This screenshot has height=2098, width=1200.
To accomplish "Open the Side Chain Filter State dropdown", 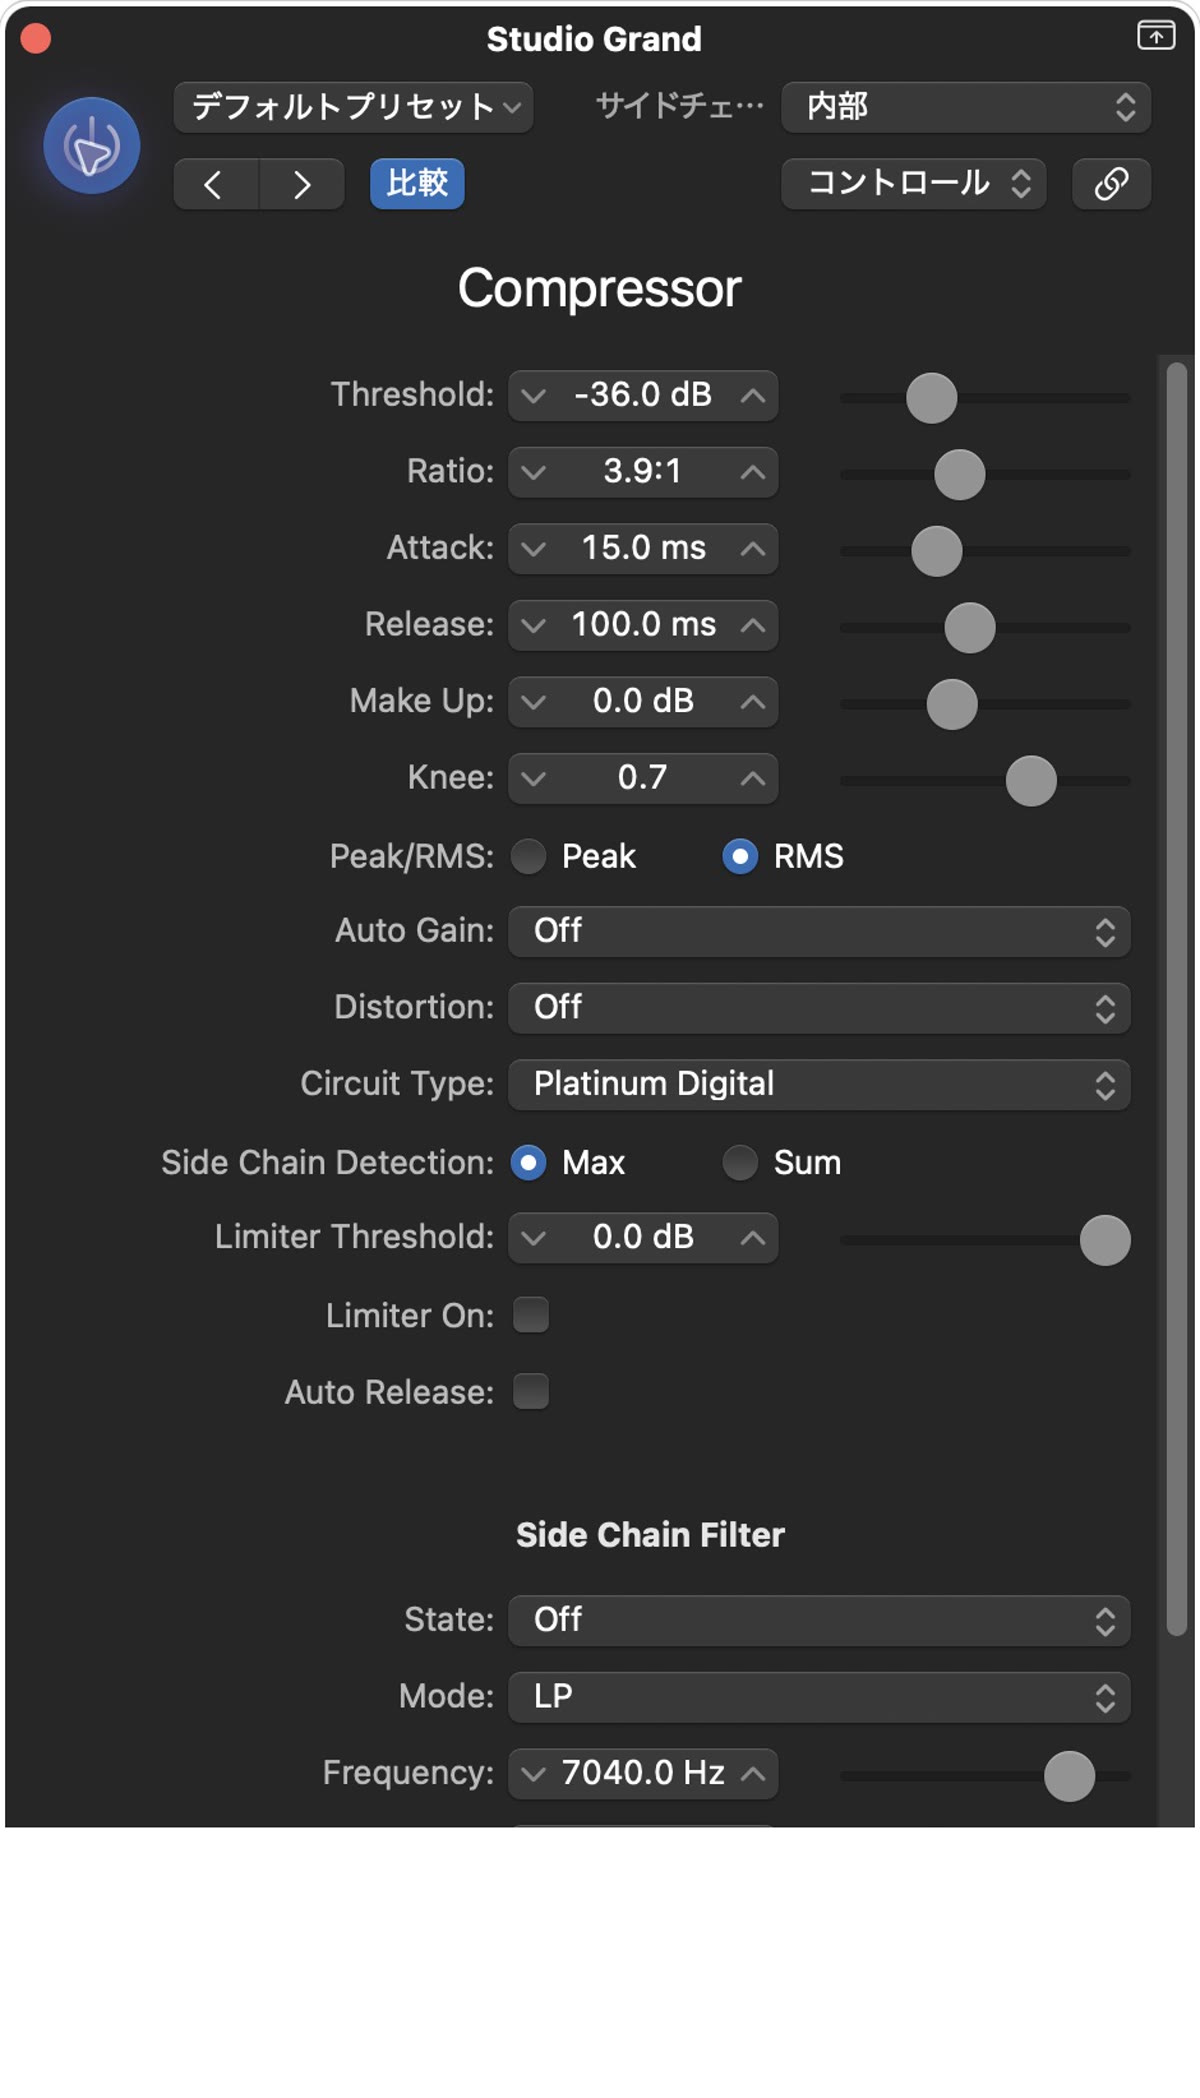I will [x=819, y=1621].
